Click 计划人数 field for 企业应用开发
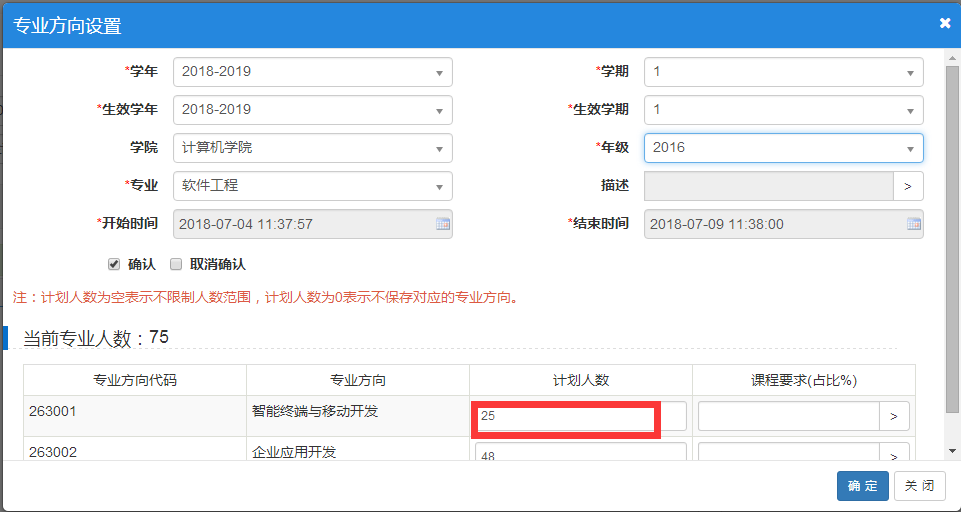 [x=580, y=453]
